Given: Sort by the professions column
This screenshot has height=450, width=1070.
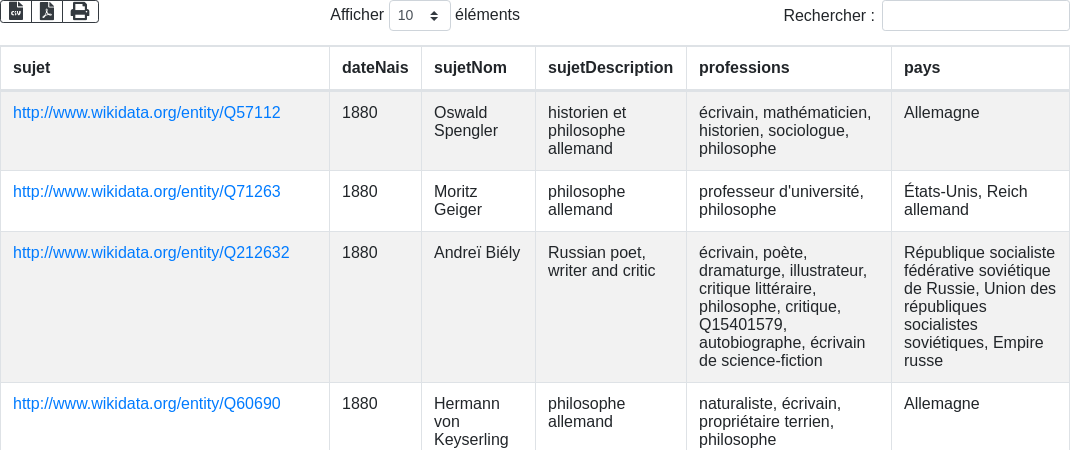Looking at the screenshot, I should (744, 68).
